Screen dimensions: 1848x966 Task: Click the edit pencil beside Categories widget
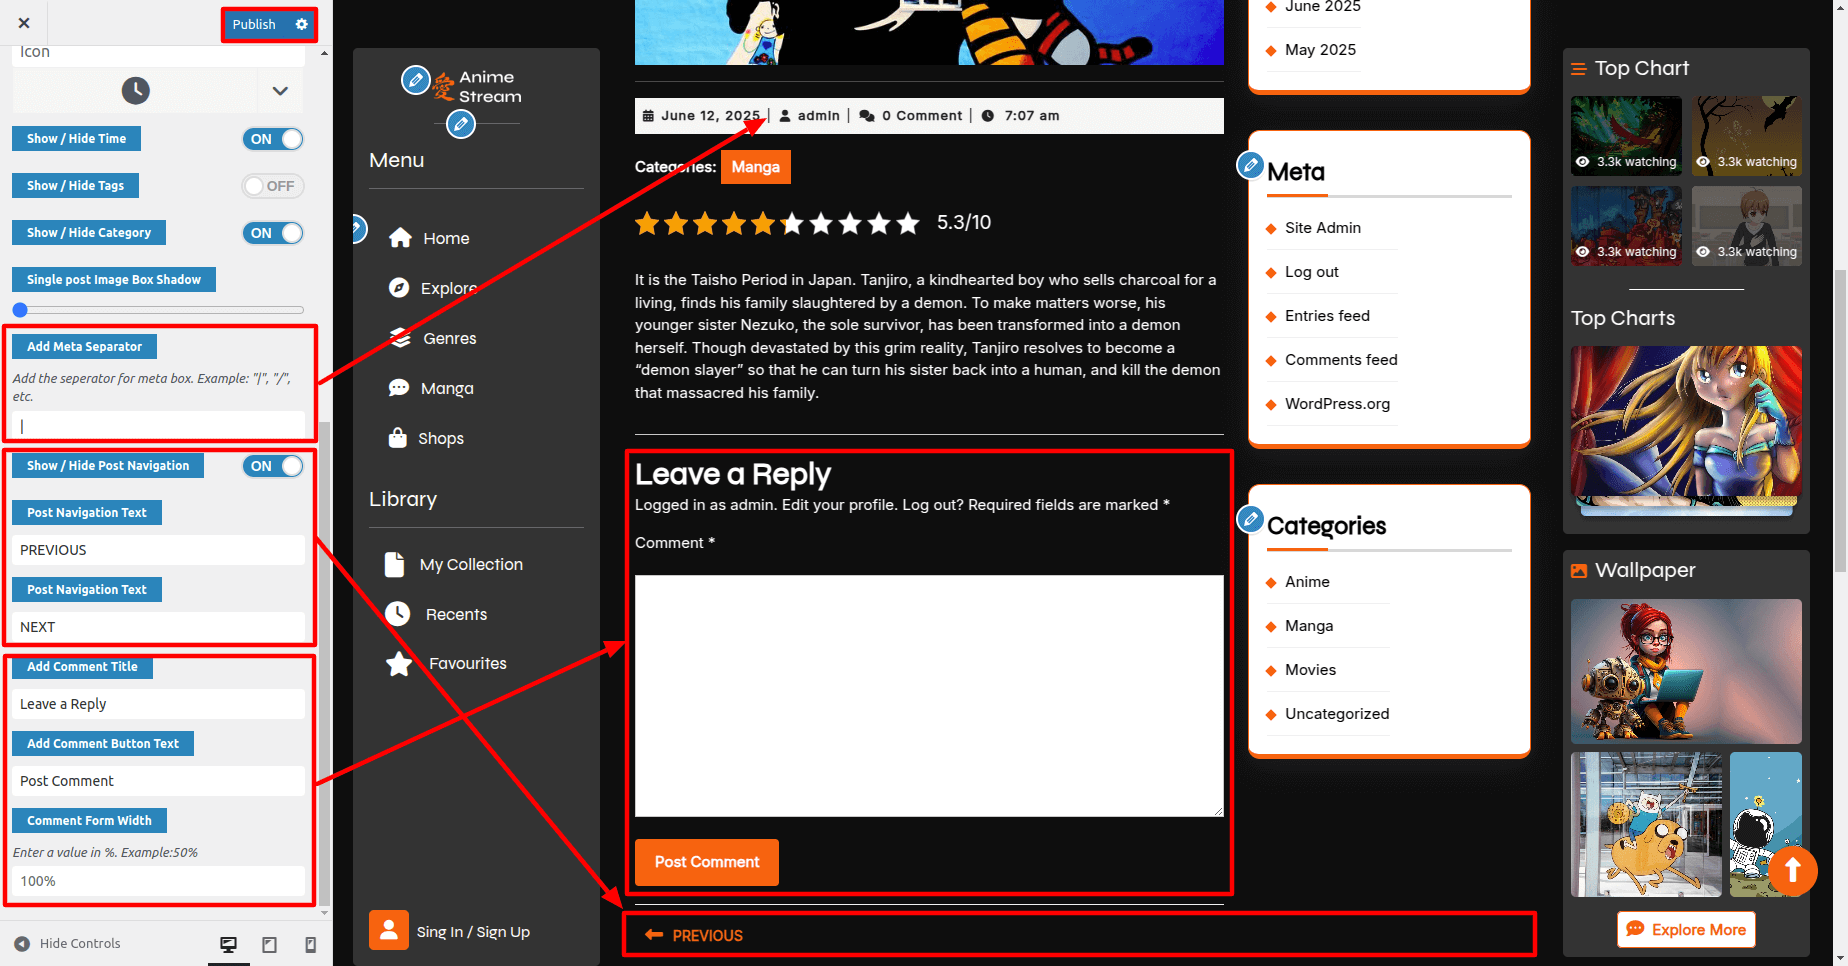[x=1250, y=519]
